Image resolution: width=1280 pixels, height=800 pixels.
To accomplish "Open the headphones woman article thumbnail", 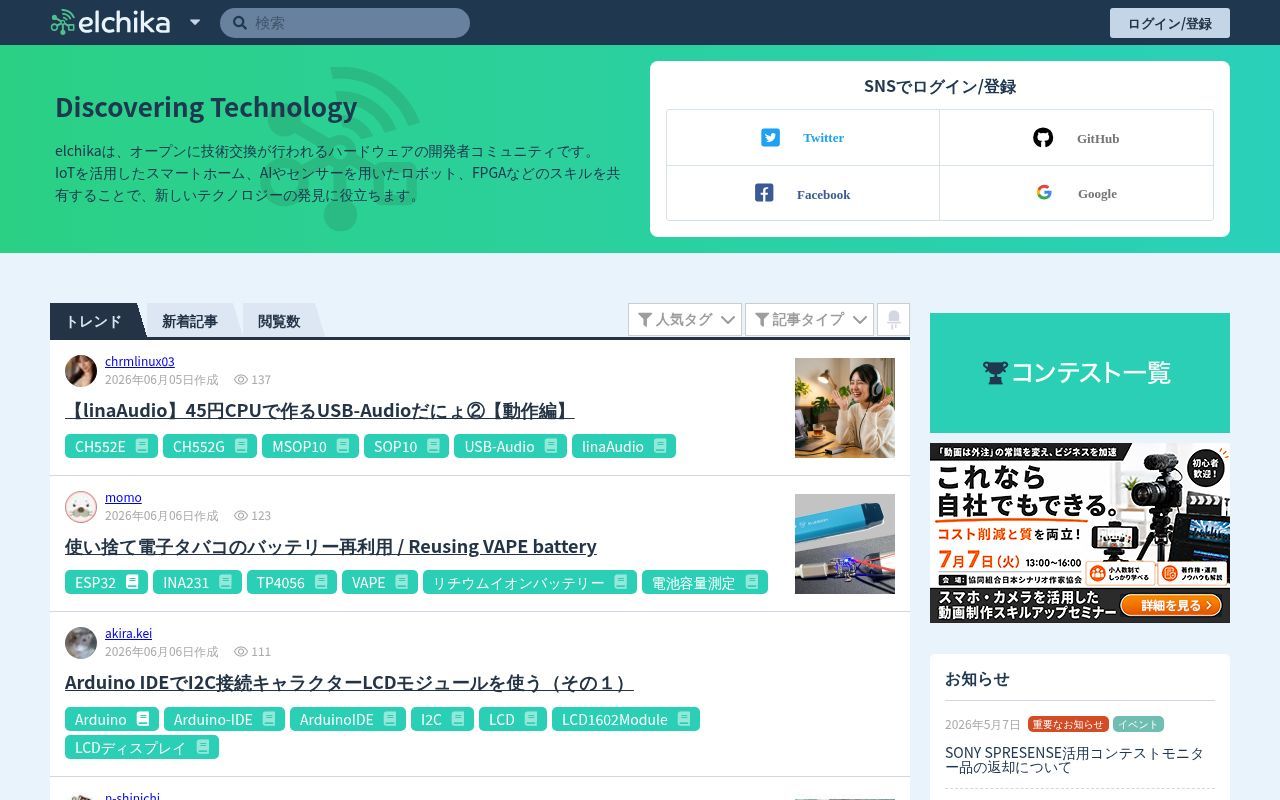I will 845,408.
